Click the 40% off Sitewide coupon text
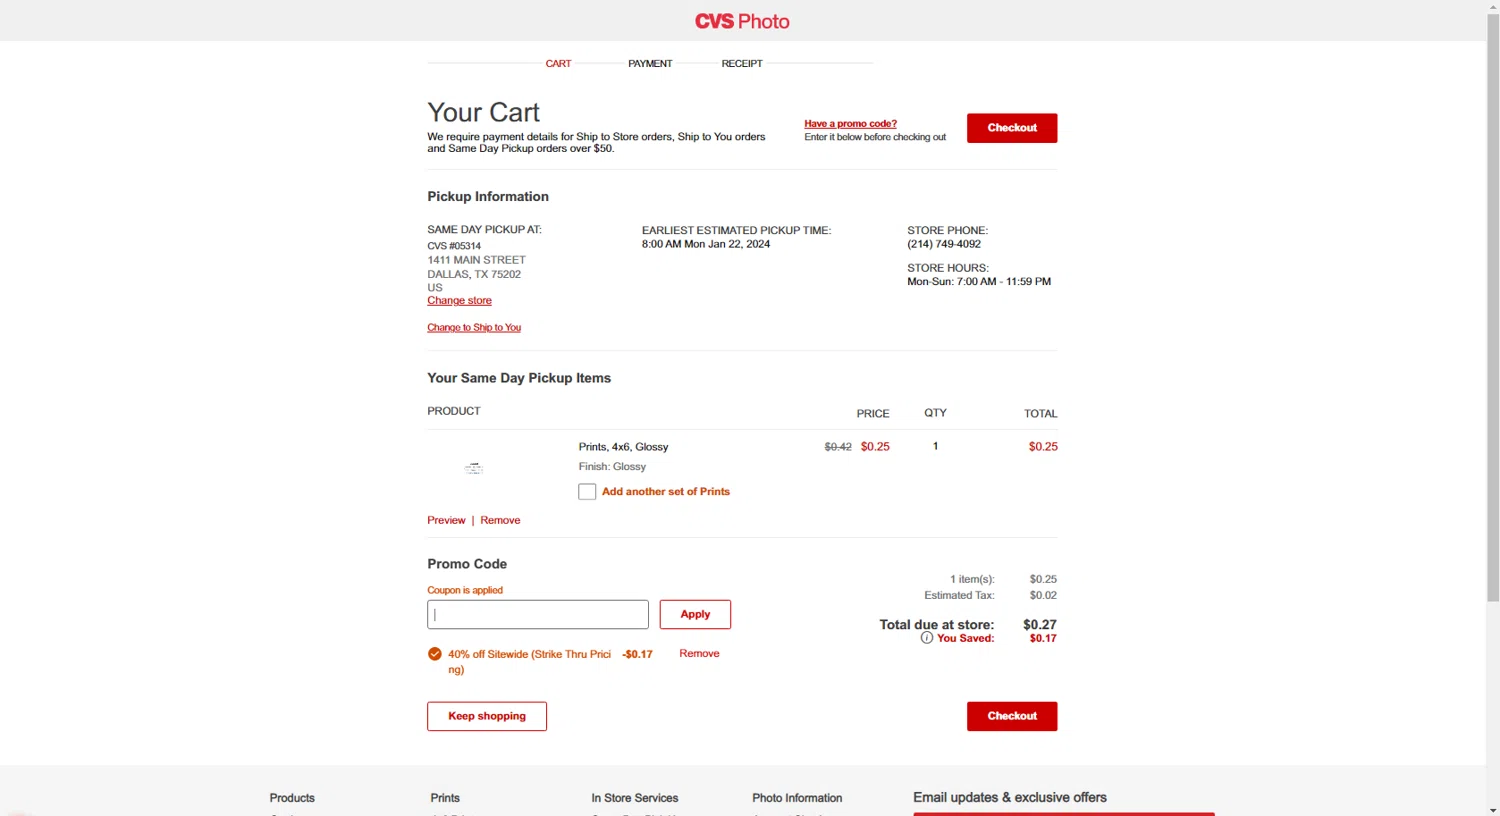Screen dimensions: 1500x816 coord(529,661)
